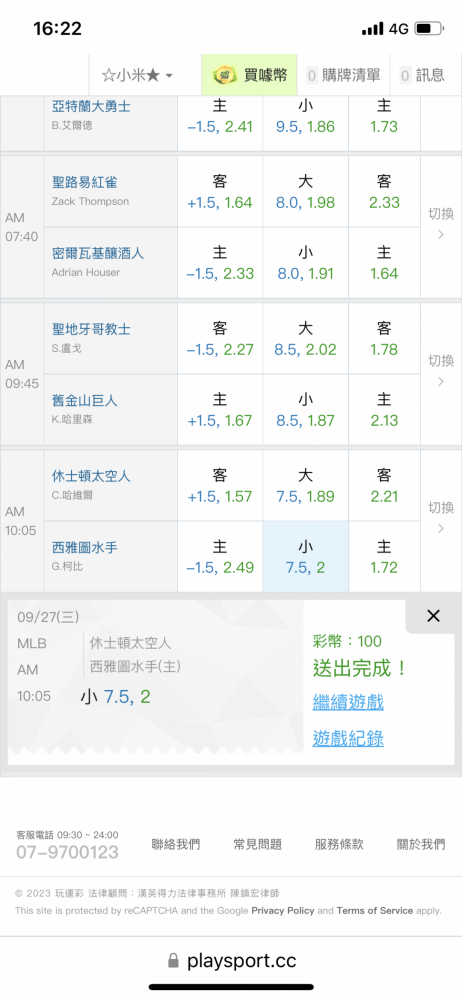Viewport: 462px width, 1000px height.
Task: Tap the lock icon beside playsport.cc
Action: tap(172, 960)
